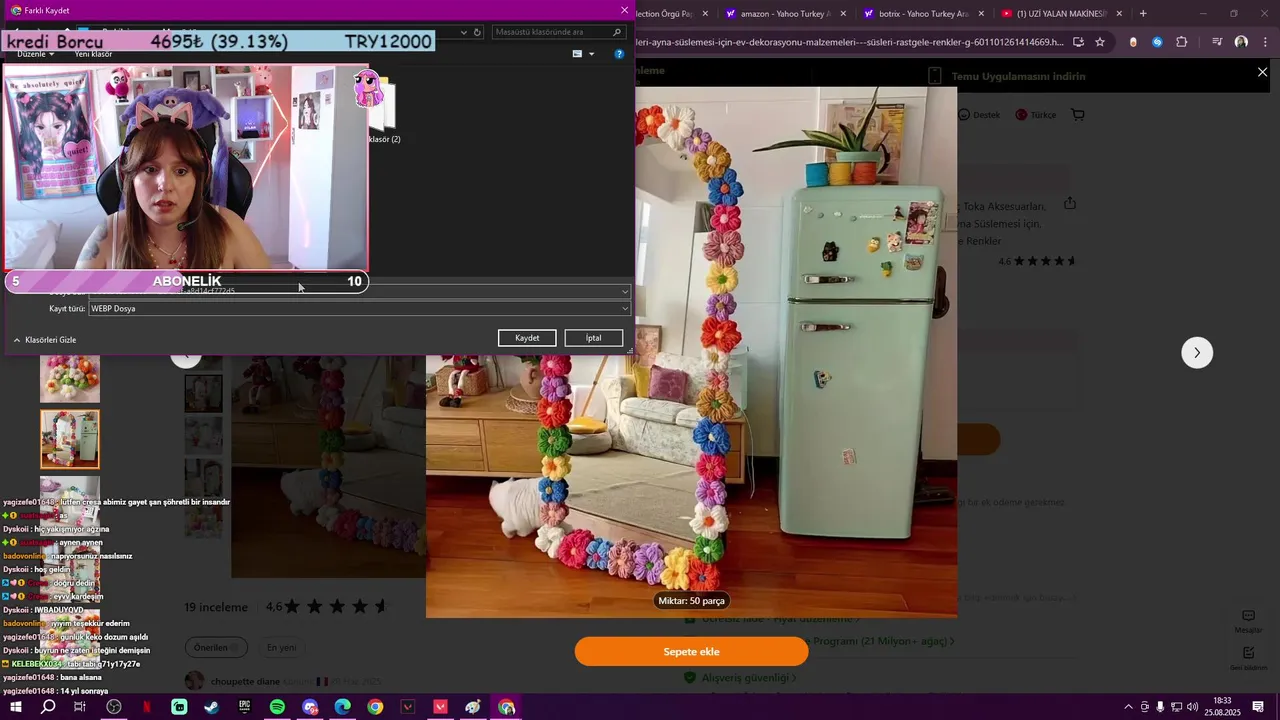Open the media control icon in toolbar

click(1217, 42)
